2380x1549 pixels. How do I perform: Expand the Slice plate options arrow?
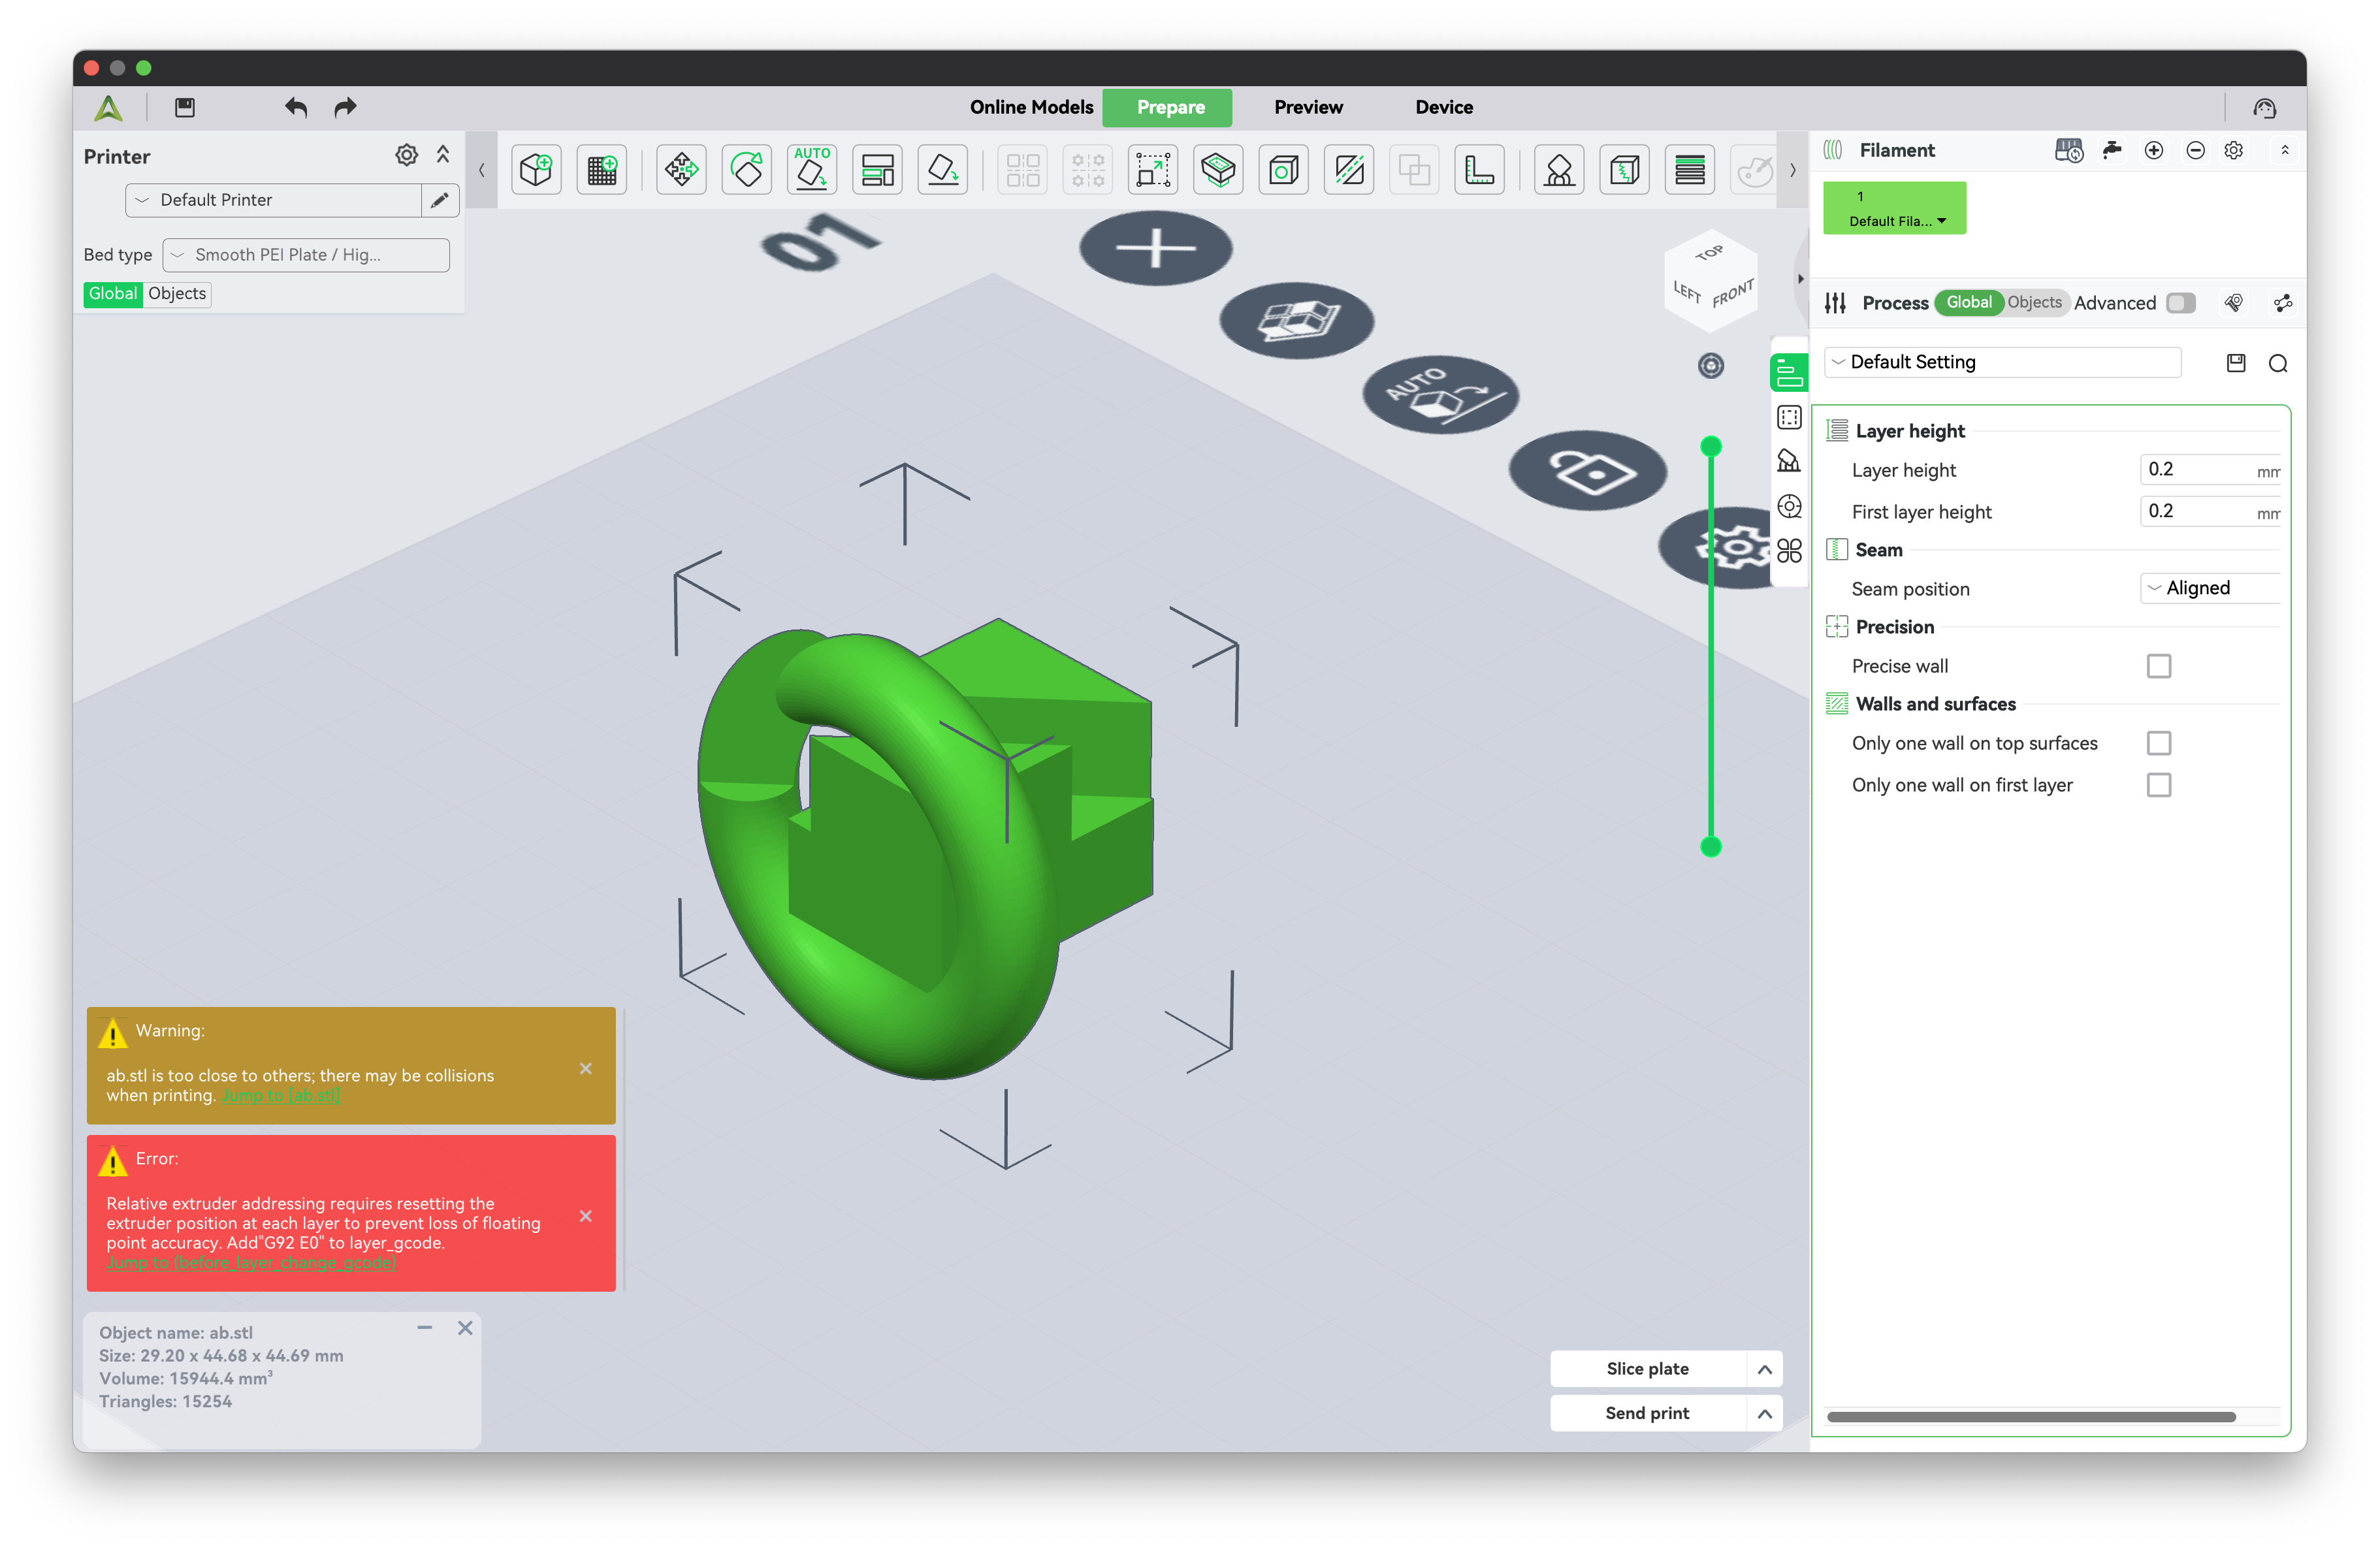[1765, 1369]
